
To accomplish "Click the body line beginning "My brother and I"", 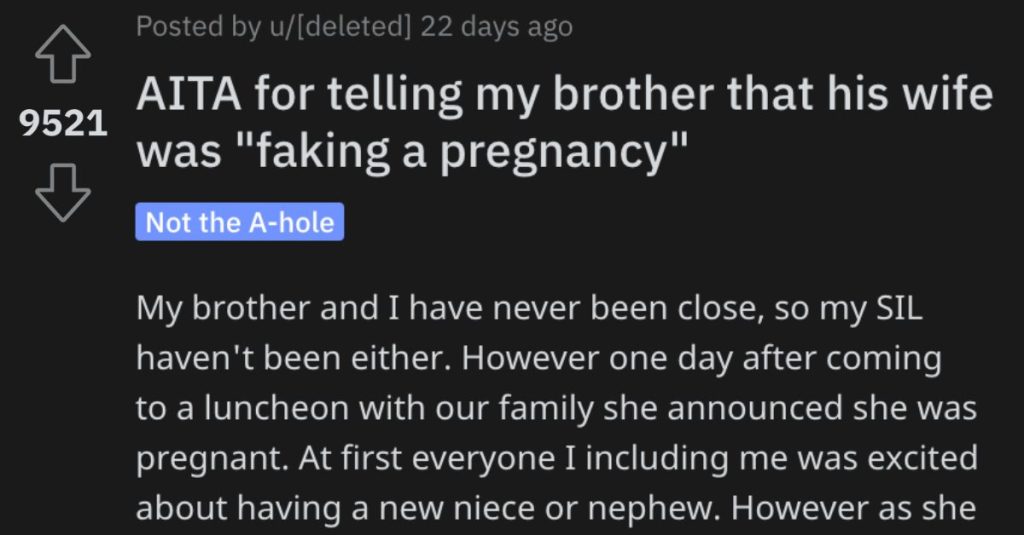I will click(530, 308).
